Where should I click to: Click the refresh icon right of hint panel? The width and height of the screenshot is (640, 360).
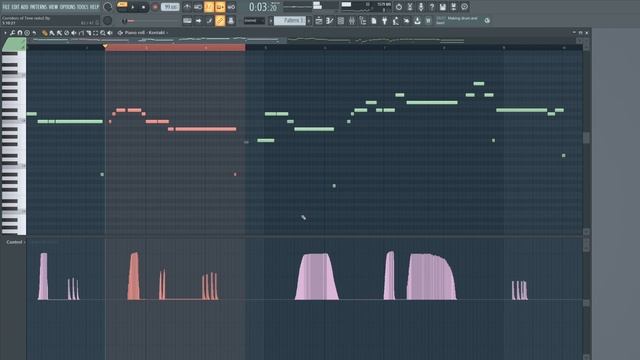[487, 20]
